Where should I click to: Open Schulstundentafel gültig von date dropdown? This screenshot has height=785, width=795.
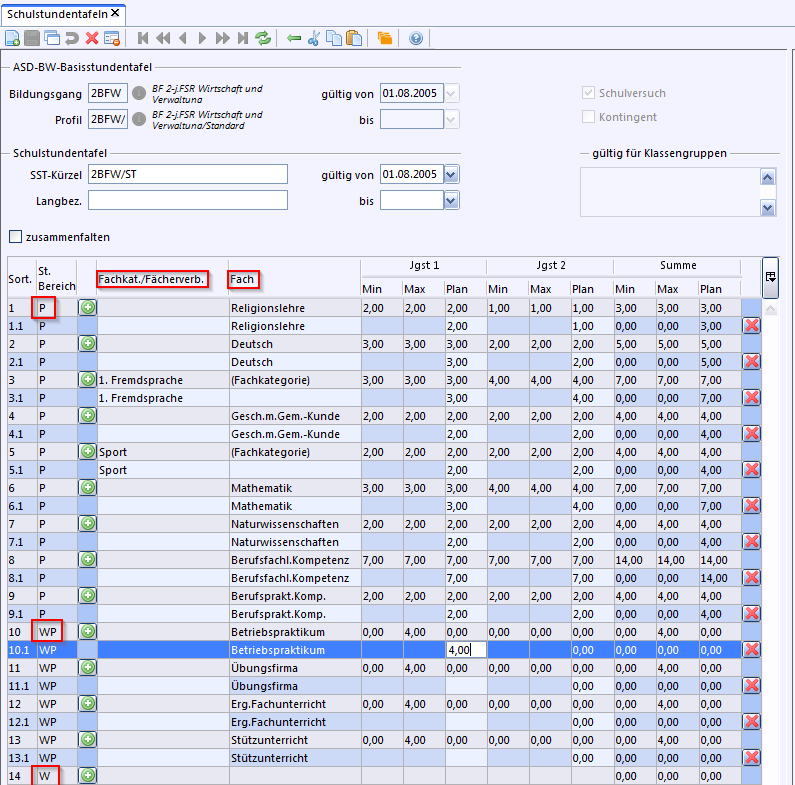(x=451, y=174)
